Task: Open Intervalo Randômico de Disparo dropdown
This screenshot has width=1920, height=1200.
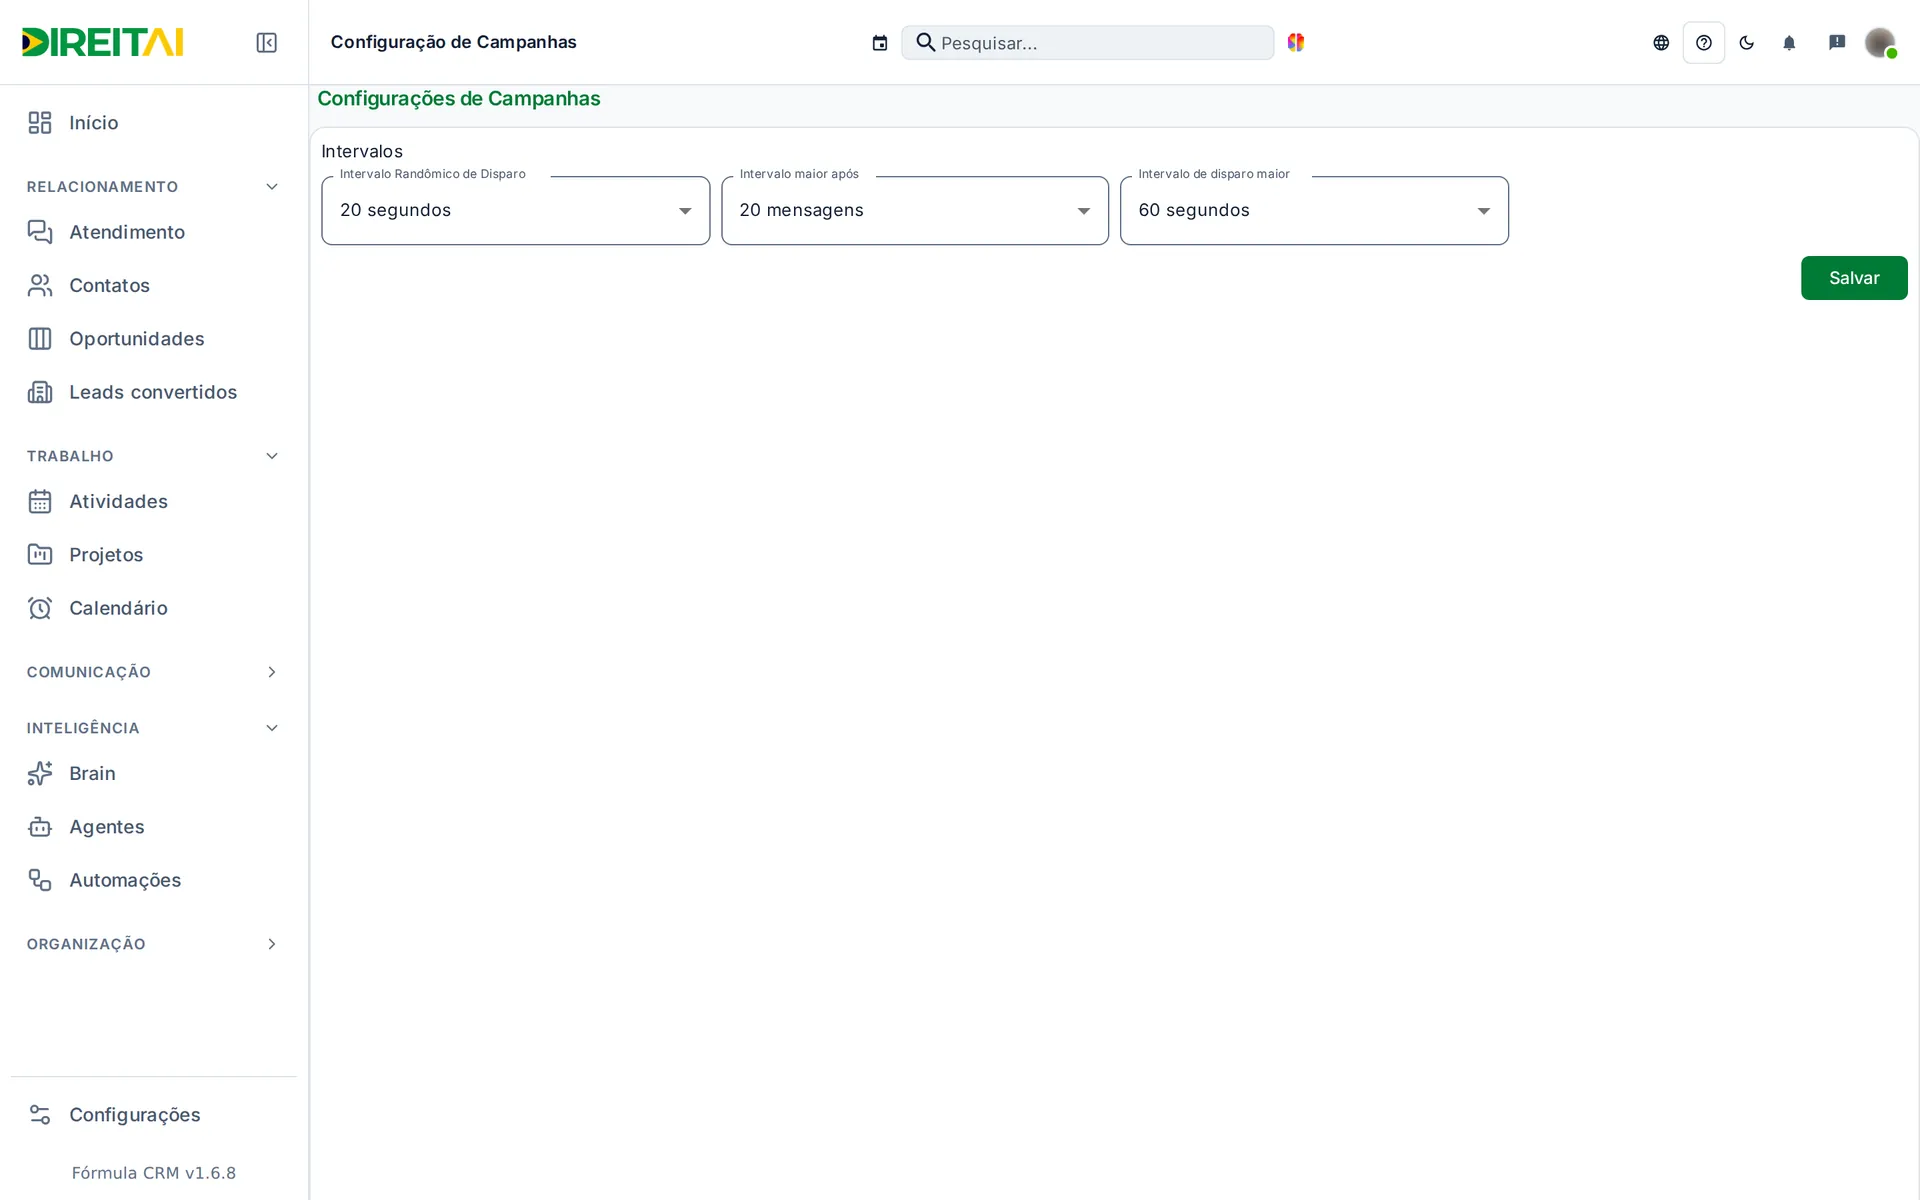Action: (515, 210)
